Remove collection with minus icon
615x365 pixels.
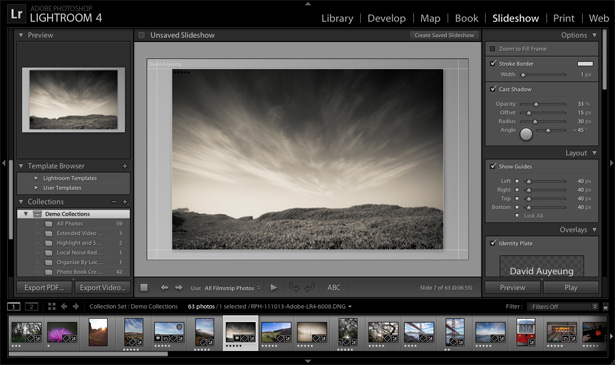click(114, 202)
